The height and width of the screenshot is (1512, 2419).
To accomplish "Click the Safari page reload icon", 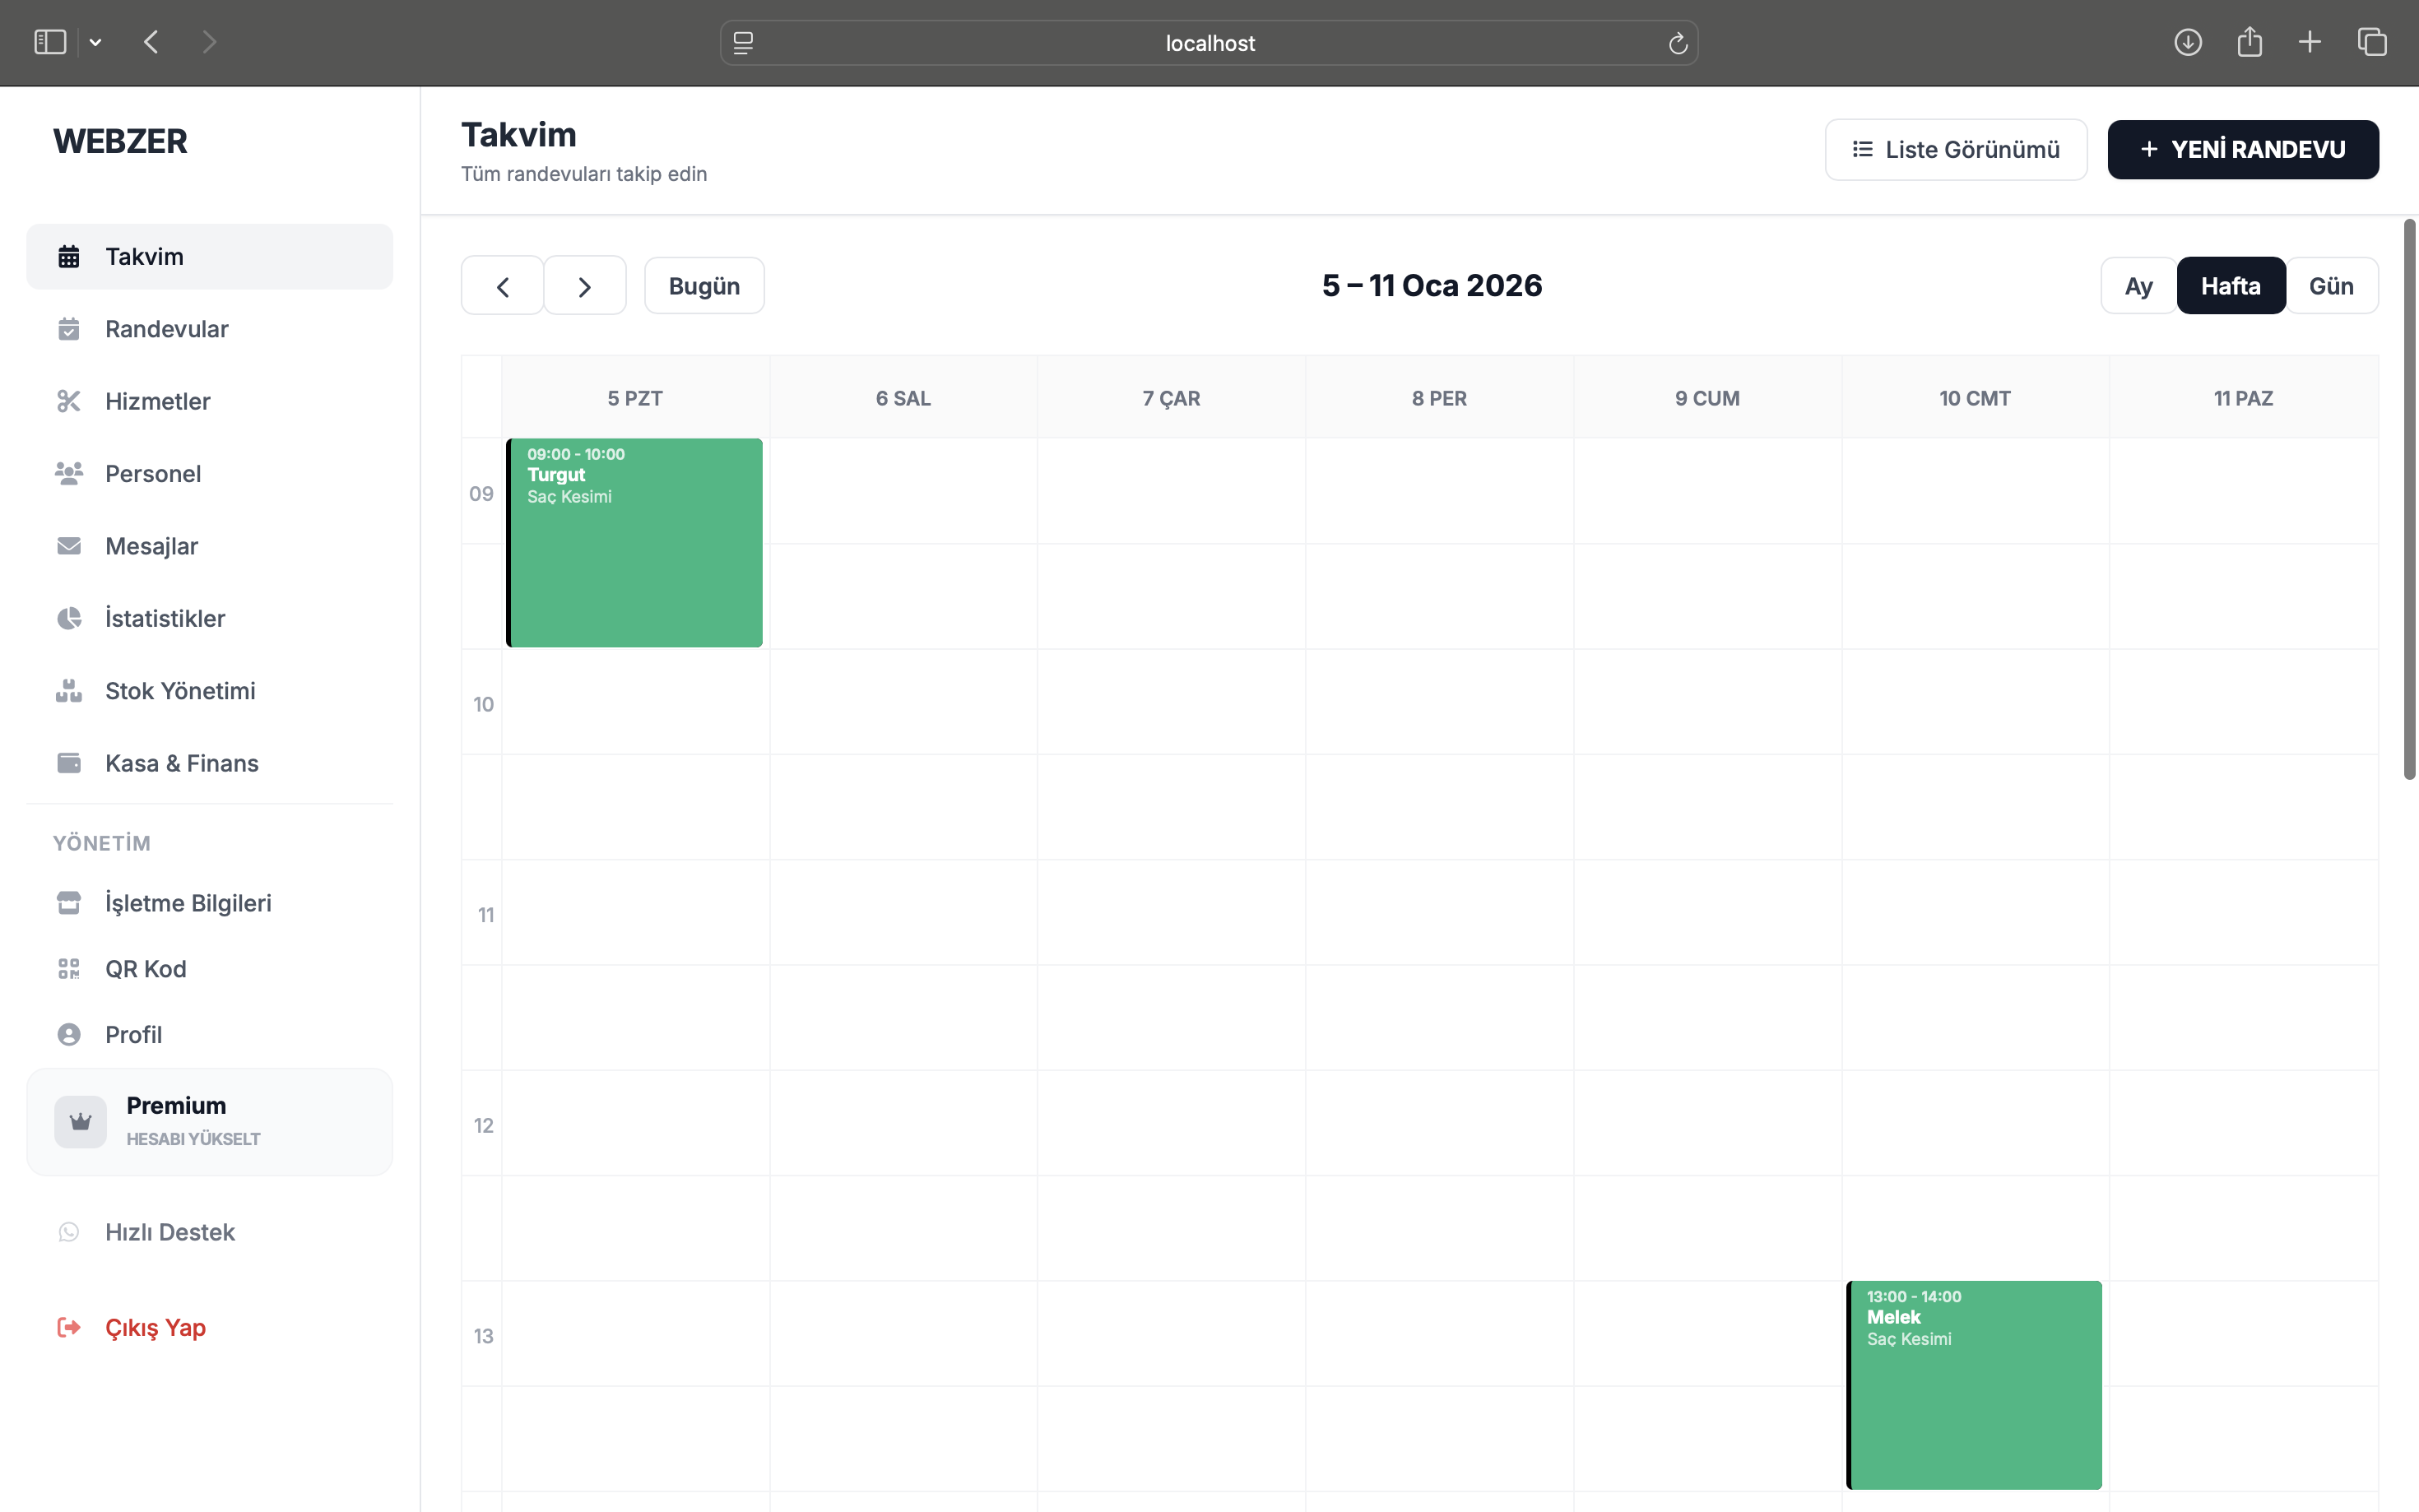I will click(1677, 43).
